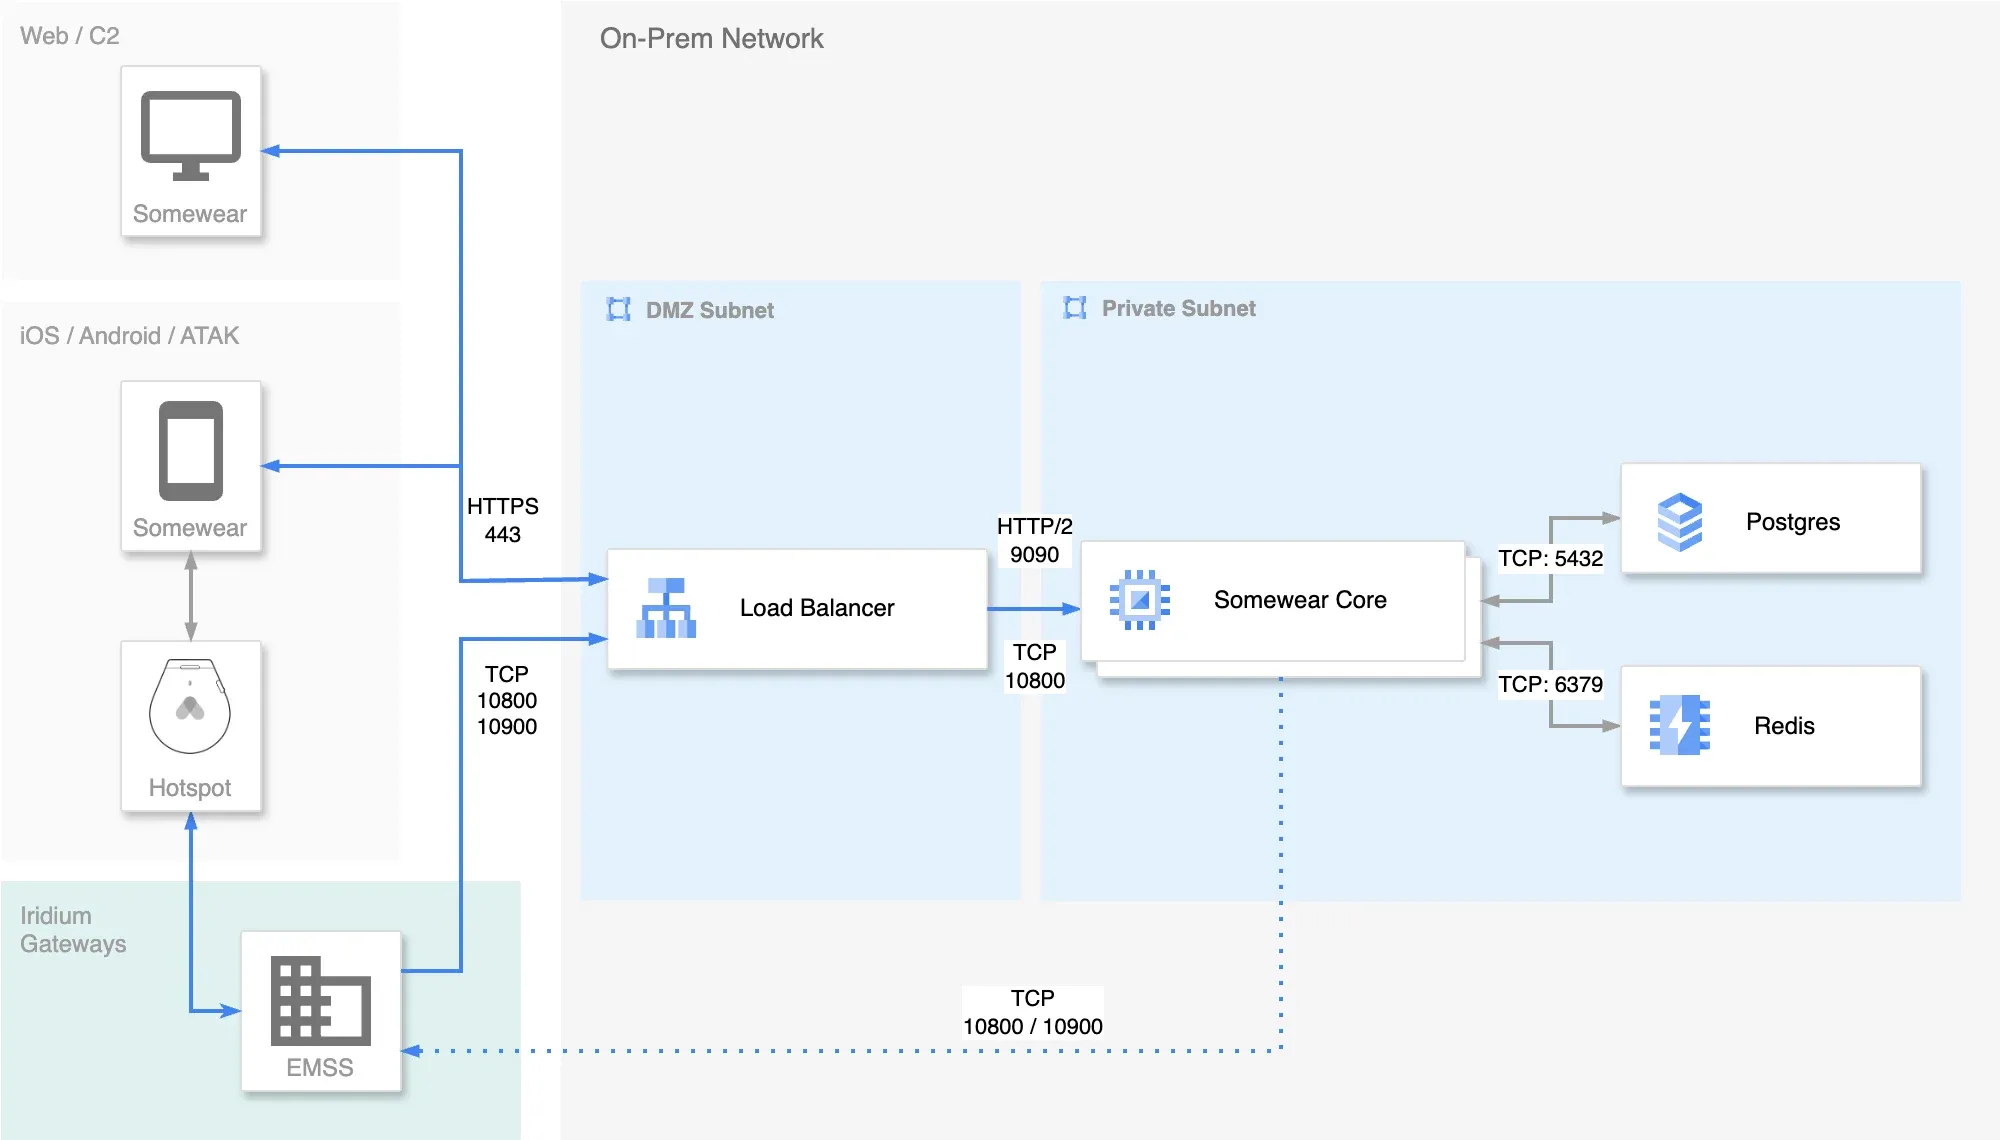Click the Web / C2 group label

click(x=70, y=36)
